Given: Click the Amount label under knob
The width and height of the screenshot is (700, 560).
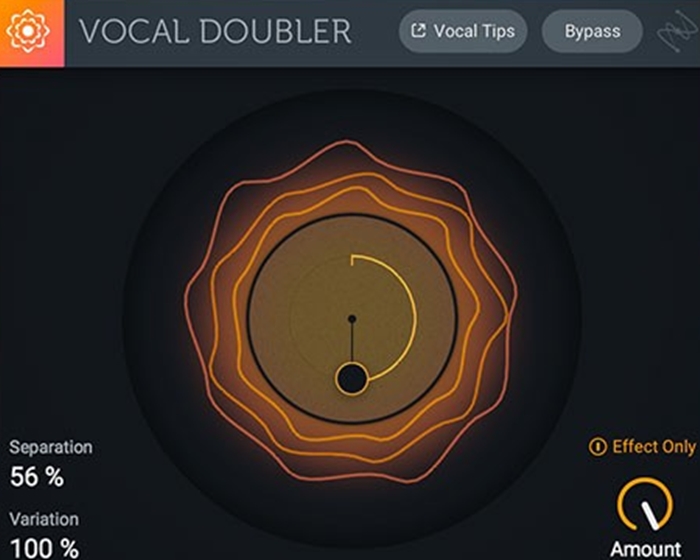Looking at the screenshot, I should 646,549.
